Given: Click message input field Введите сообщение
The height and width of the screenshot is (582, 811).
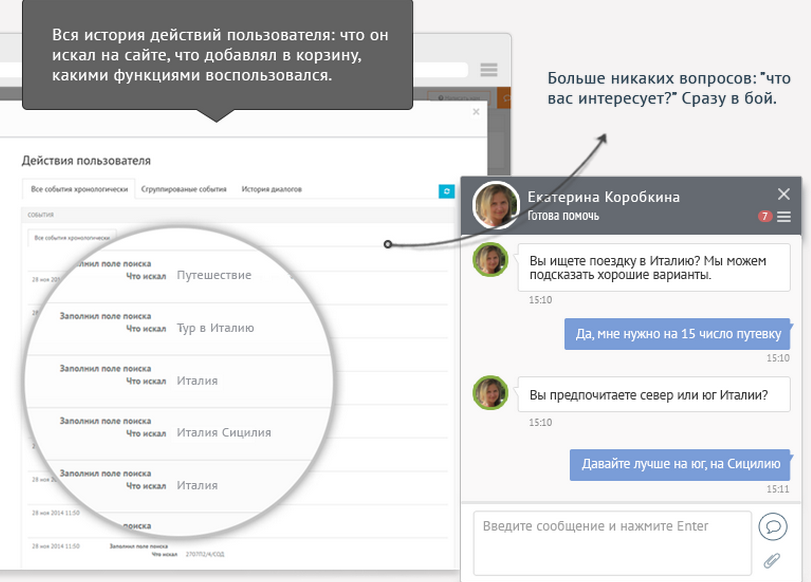Looking at the screenshot, I should point(612,543).
